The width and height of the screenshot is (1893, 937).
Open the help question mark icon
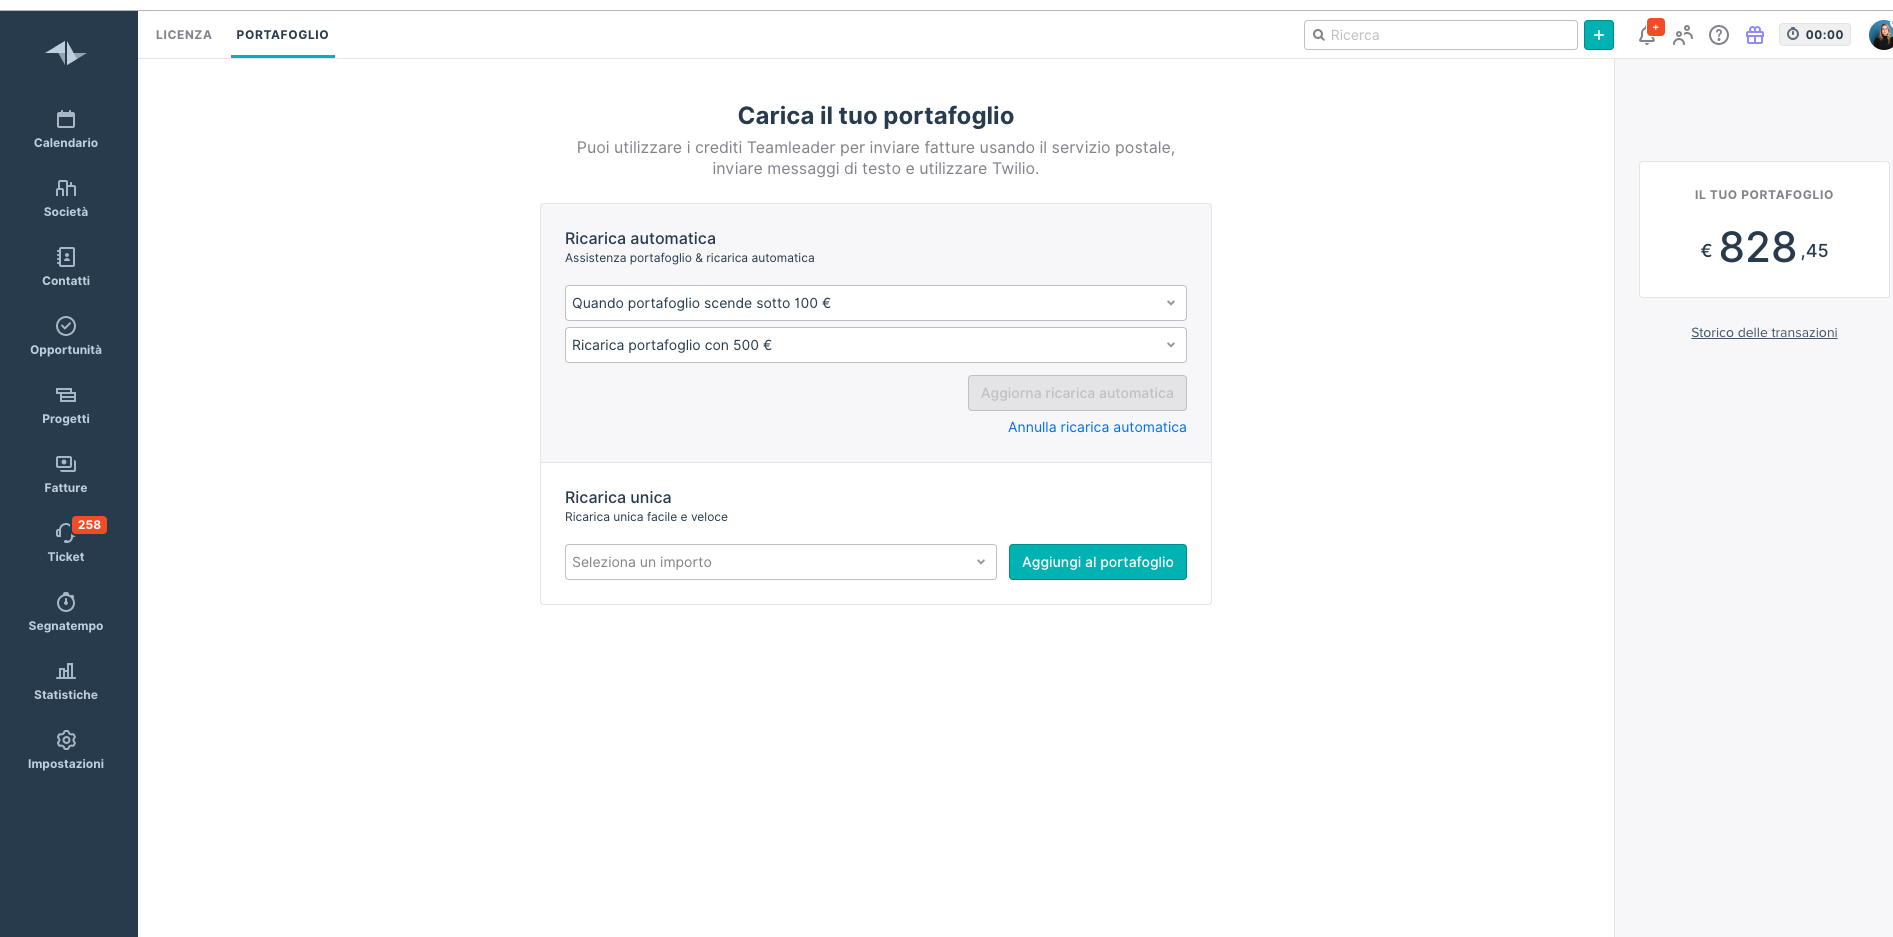pyautogui.click(x=1719, y=35)
